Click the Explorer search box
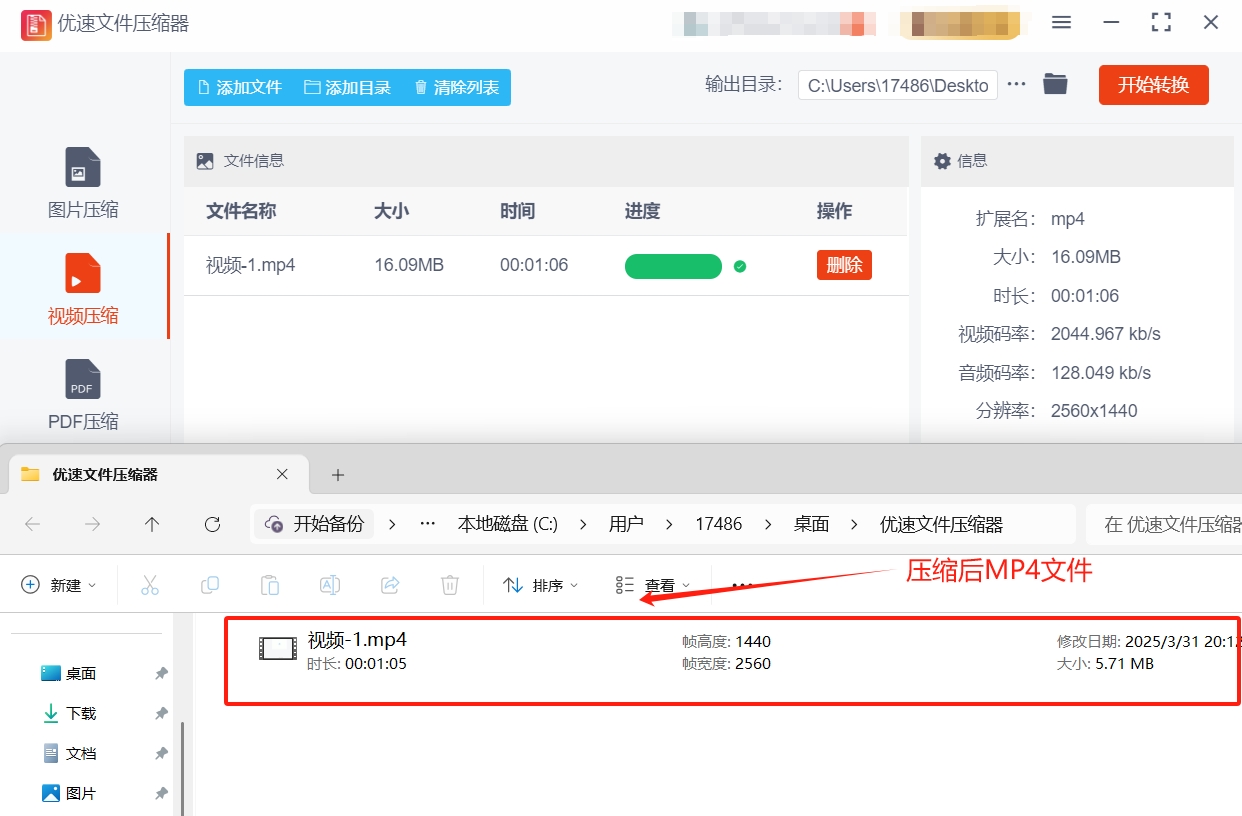This screenshot has width=1242, height=816. click(1164, 524)
